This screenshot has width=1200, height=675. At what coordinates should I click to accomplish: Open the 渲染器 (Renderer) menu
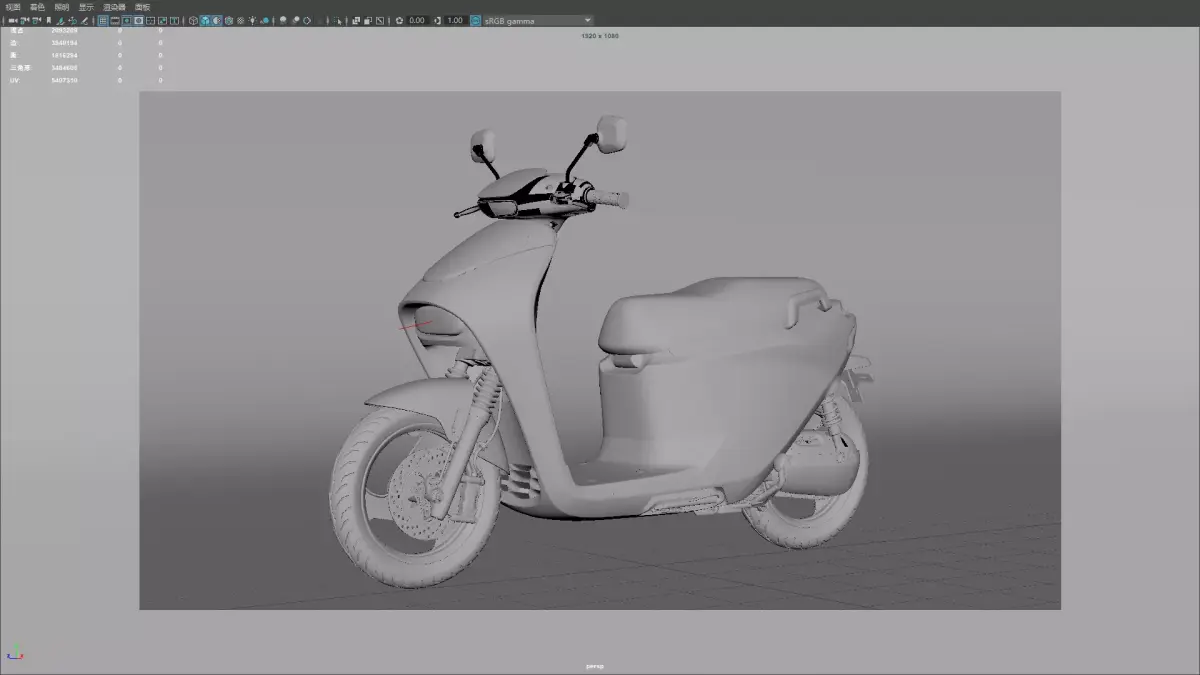(x=114, y=7)
